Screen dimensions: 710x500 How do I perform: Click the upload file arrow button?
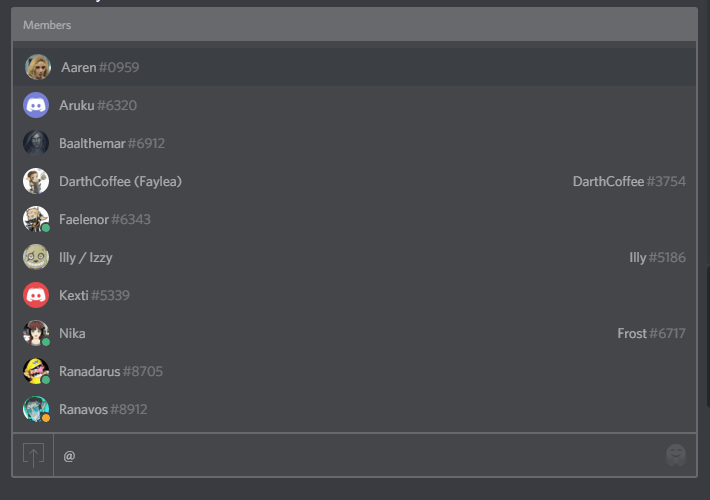click(33, 456)
